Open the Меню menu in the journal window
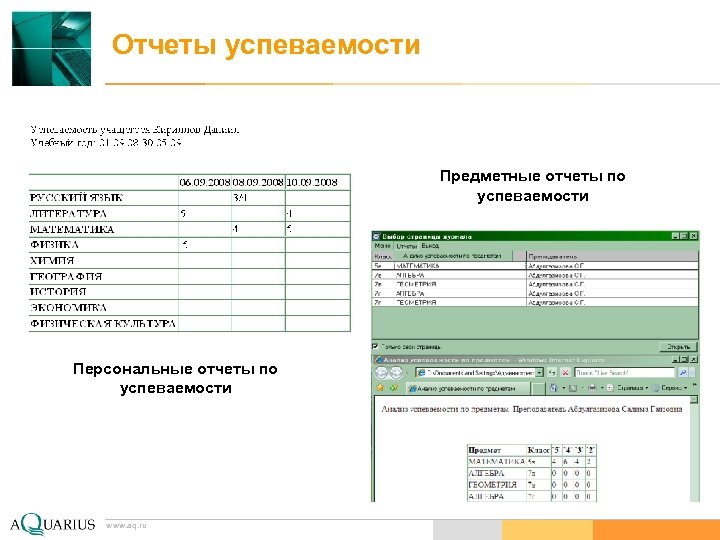The width and height of the screenshot is (720, 540). [382, 246]
